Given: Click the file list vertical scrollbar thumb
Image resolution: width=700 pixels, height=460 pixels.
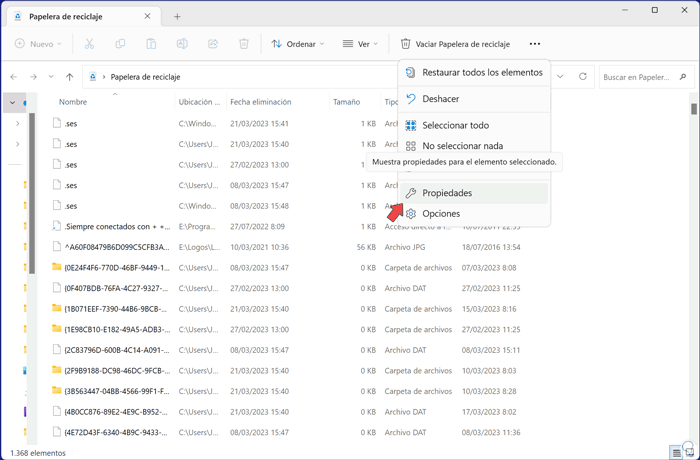Looking at the screenshot, I should point(694,109).
